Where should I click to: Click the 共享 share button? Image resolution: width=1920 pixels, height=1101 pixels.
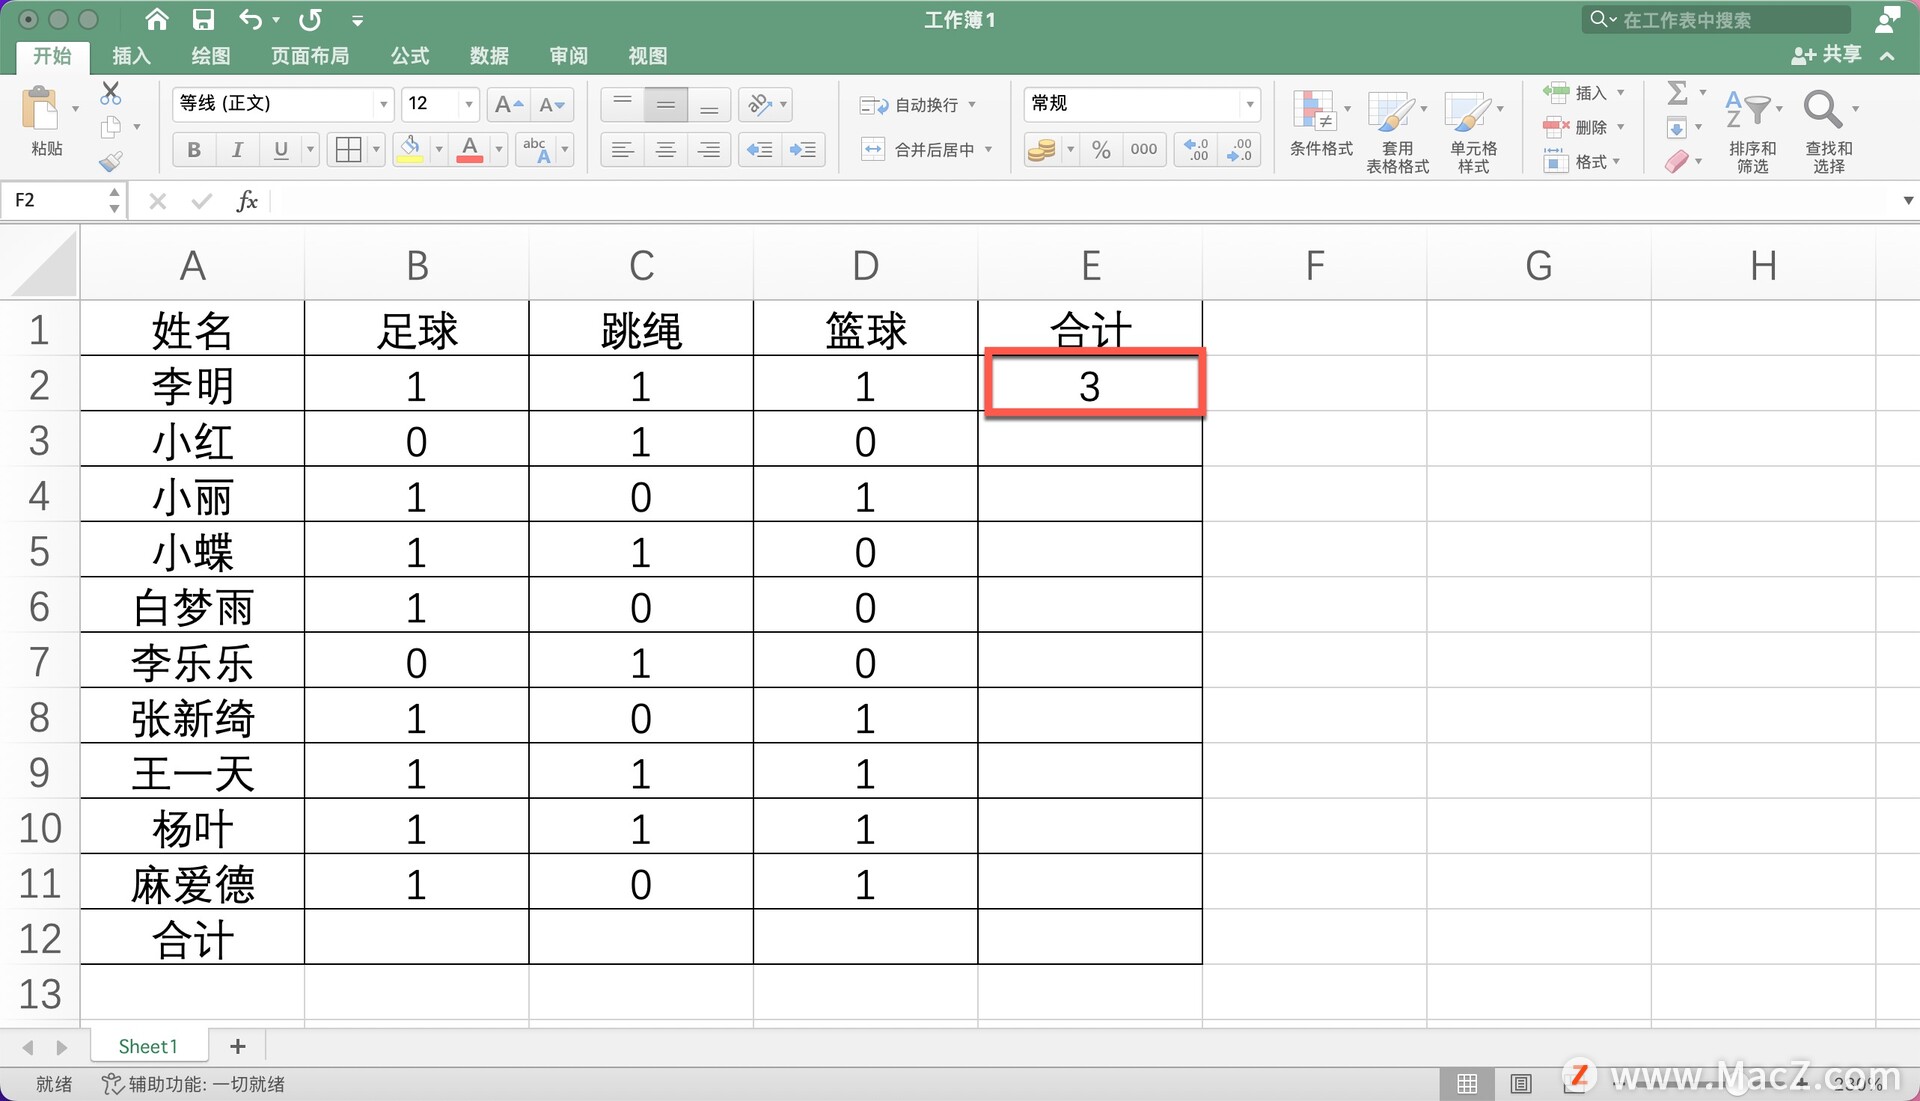point(1827,55)
